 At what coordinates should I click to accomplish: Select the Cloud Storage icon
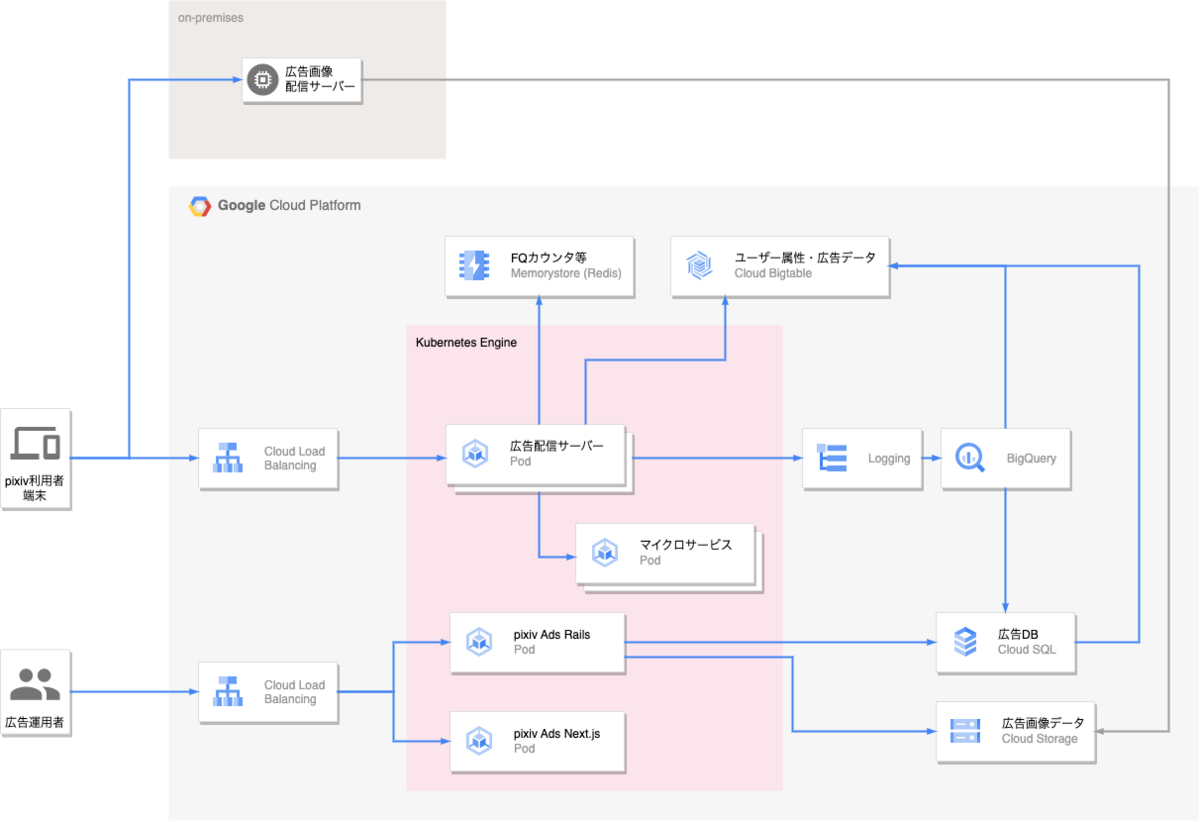coord(965,731)
